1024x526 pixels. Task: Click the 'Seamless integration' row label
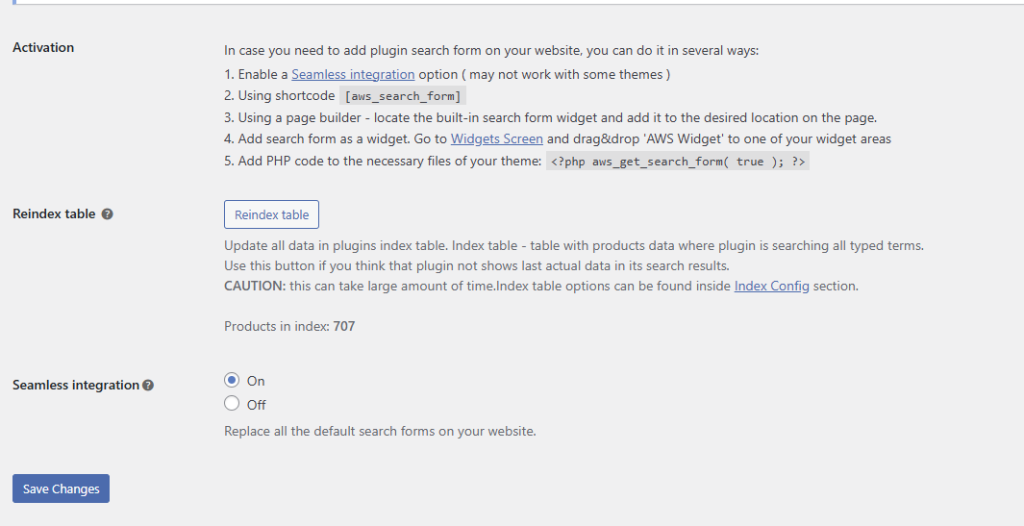(76, 385)
